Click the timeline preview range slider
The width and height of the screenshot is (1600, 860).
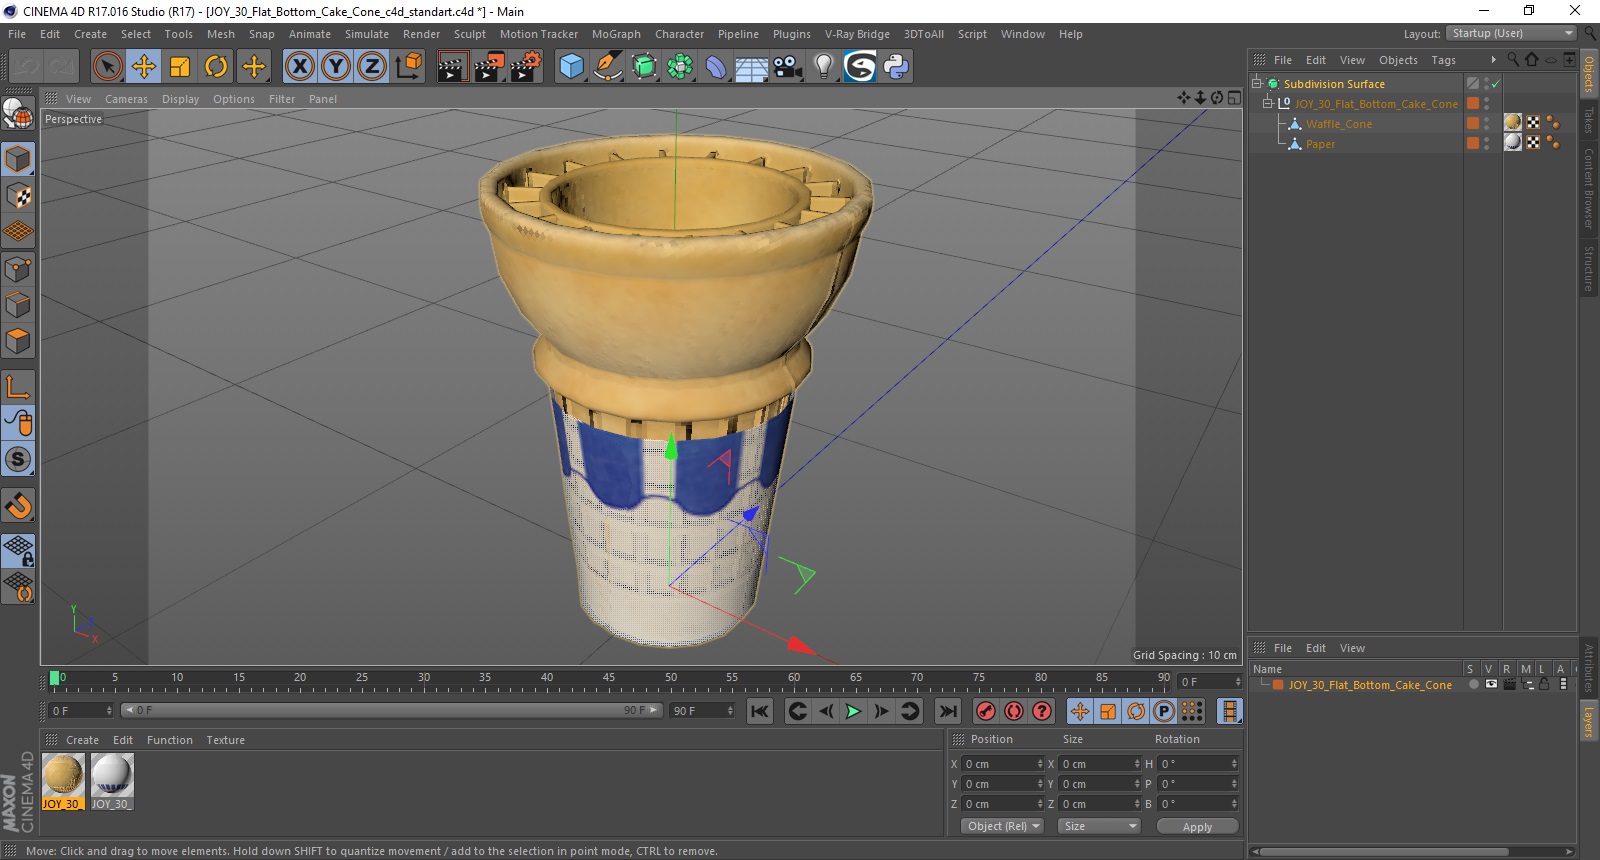[391, 711]
